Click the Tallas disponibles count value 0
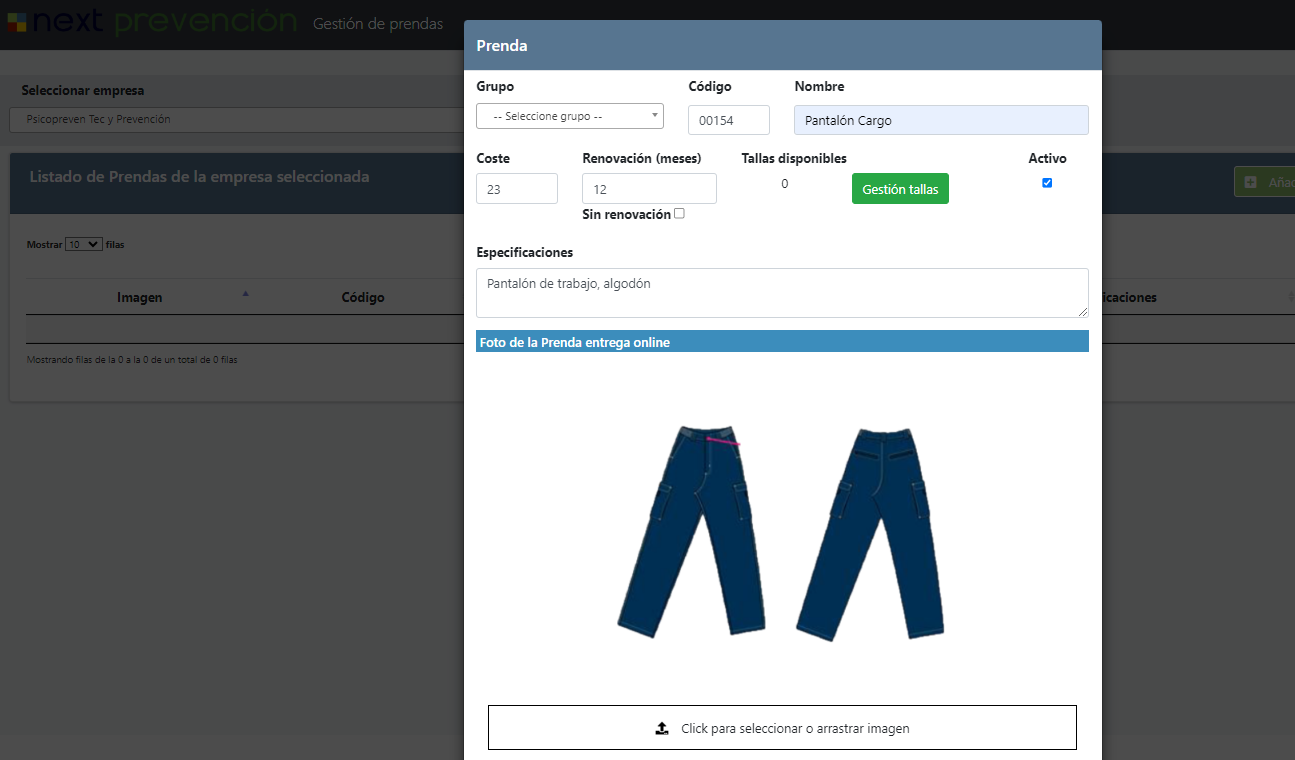 coord(785,184)
